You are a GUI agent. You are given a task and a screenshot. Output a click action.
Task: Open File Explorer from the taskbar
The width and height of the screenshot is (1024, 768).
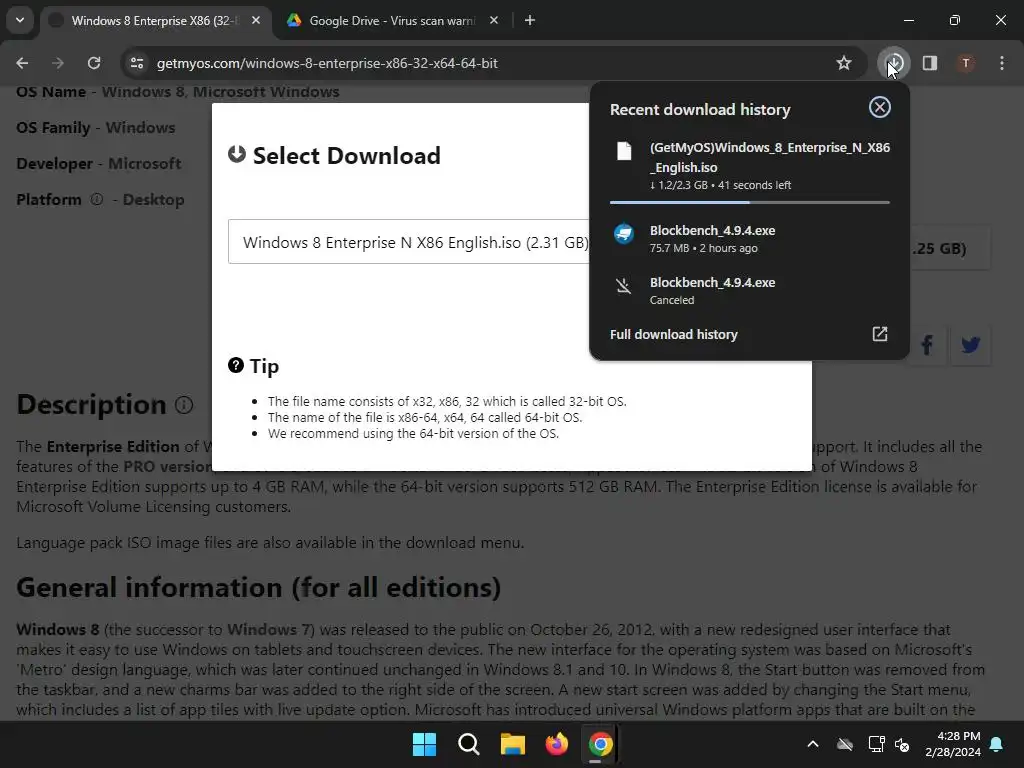coord(513,744)
